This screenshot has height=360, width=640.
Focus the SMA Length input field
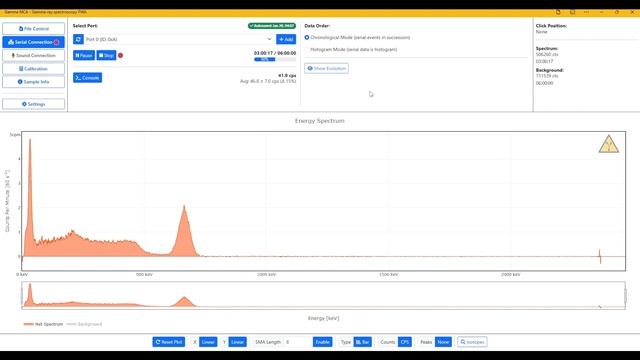pos(298,342)
